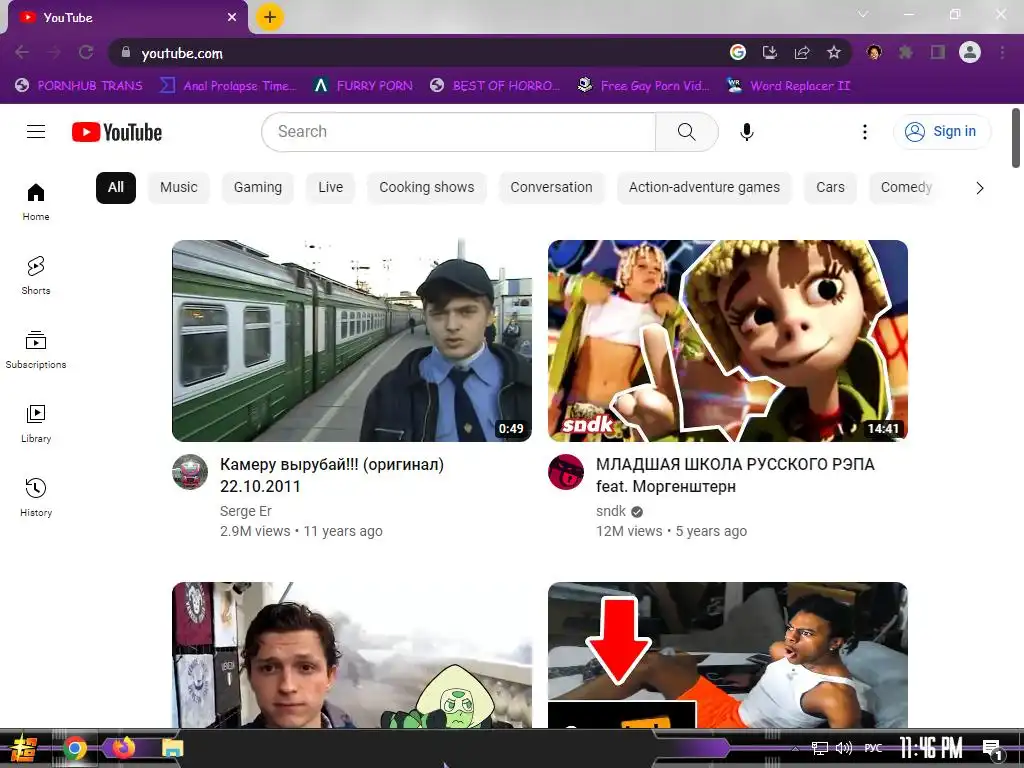Click the avatar extension icon in toolbar
Viewport: 1024px width, 768px height.
click(x=874, y=52)
